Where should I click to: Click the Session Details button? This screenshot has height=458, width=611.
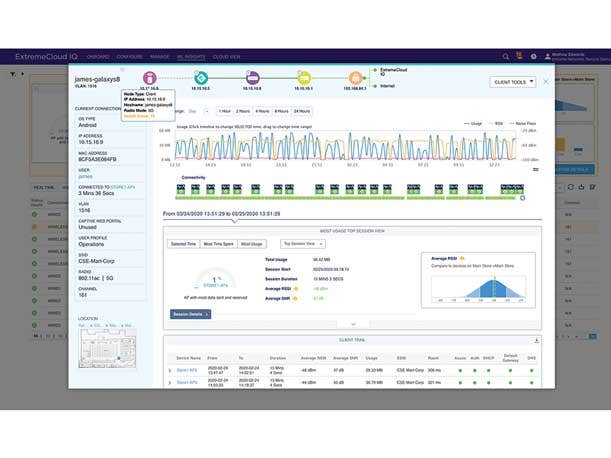coord(190,314)
